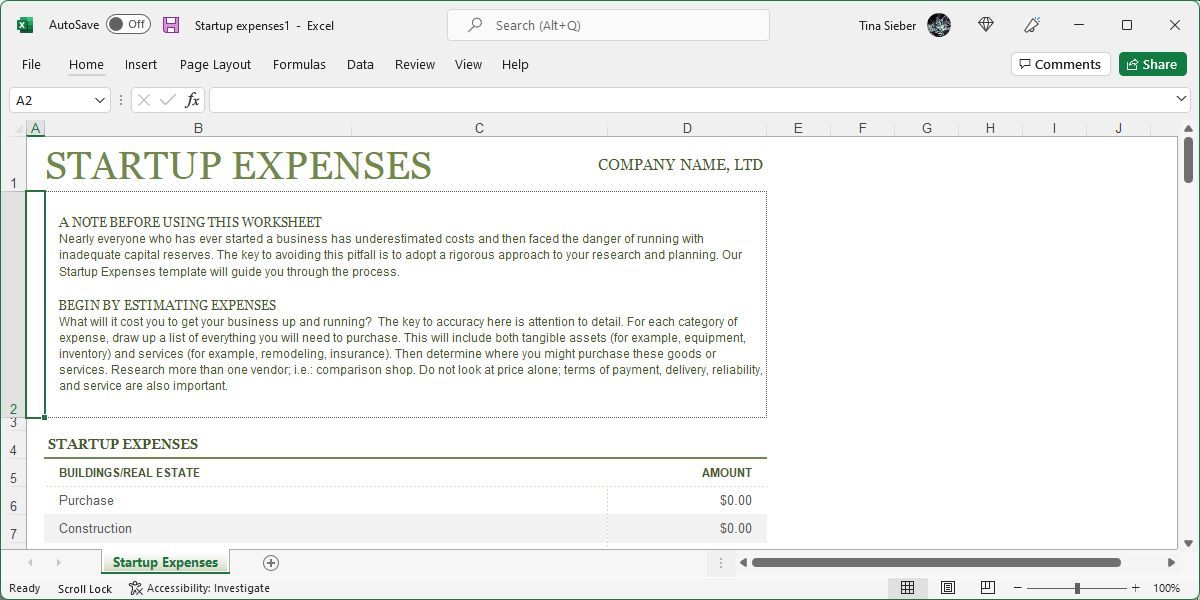Click the Premium diamond icon near profile
This screenshot has height=600, width=1200.
[x=985, y=25]
